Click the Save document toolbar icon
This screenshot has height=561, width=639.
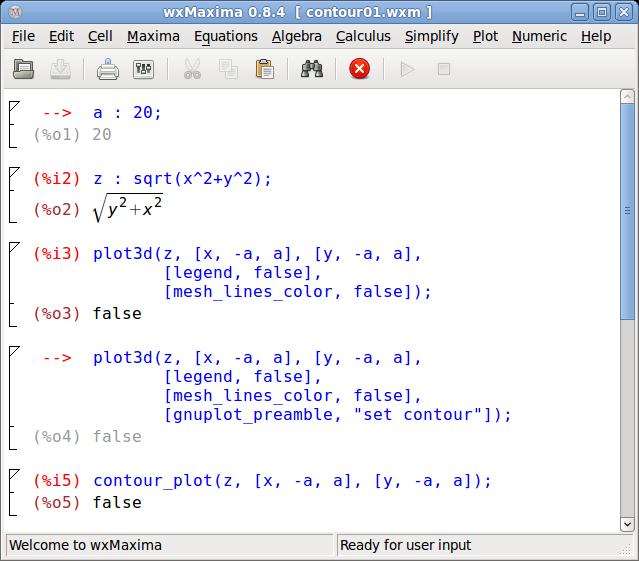60,69
